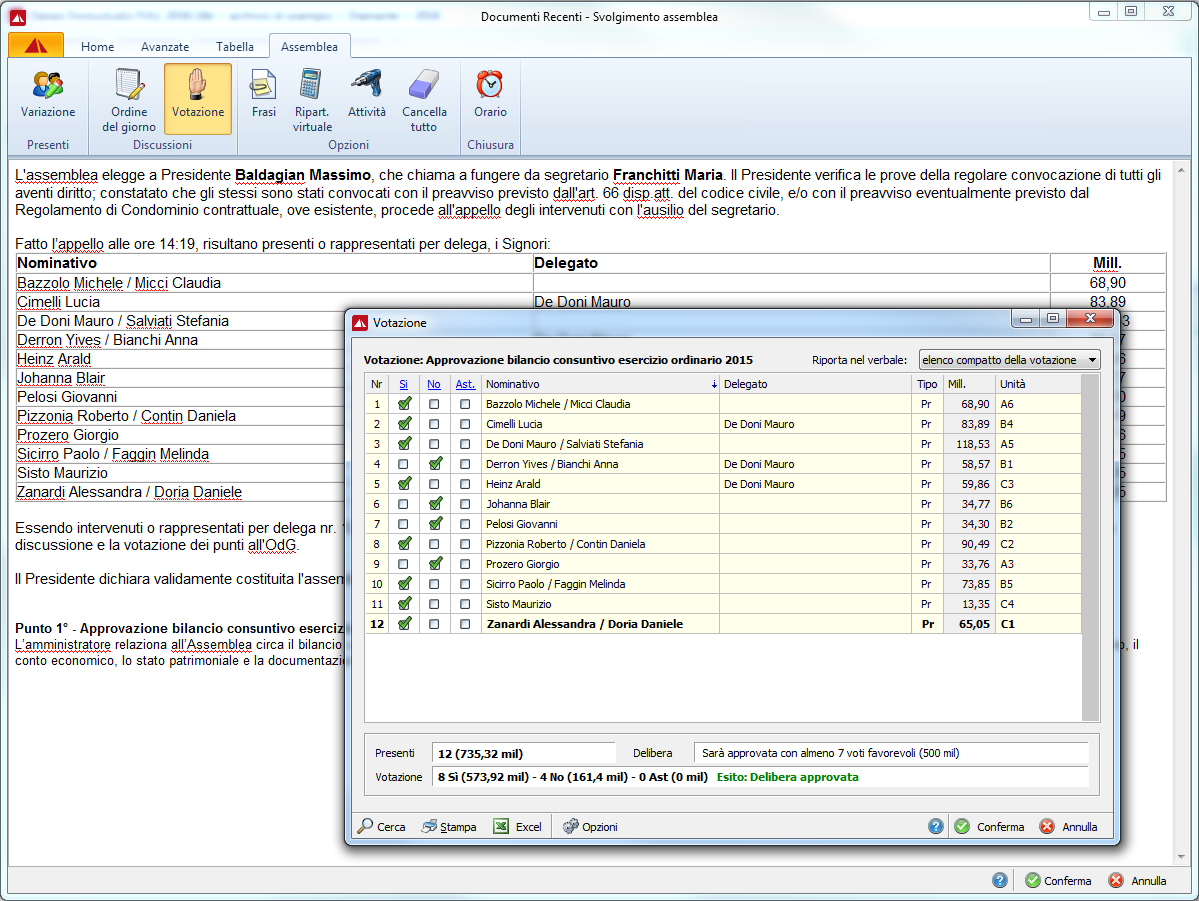Select the Votazione hand icon
1199x901 pixels.
tap(197, 99)
